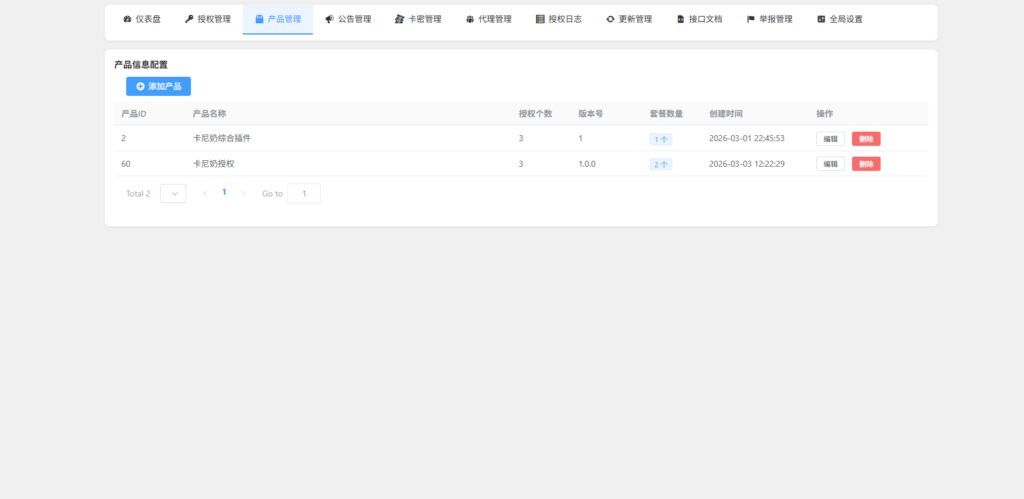Open the 仪表盘 dashboard tab
1024x499 pixels.
(x=141, y=19)
